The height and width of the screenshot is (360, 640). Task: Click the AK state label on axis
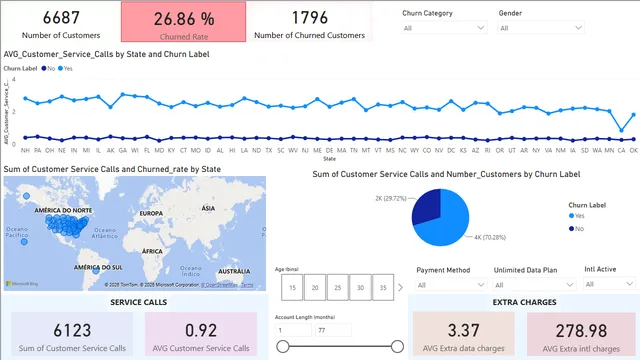[111, 150]
